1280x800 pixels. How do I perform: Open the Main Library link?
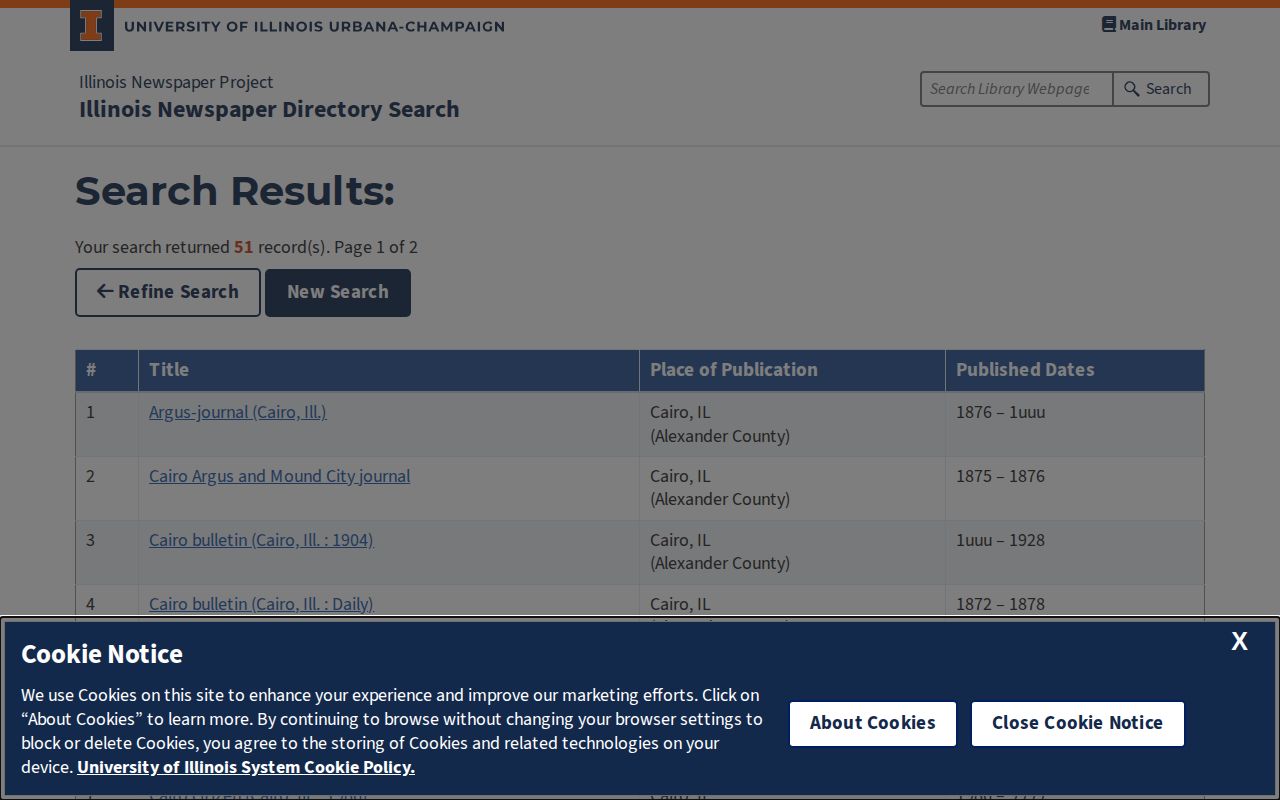(x=1154, y=25)
